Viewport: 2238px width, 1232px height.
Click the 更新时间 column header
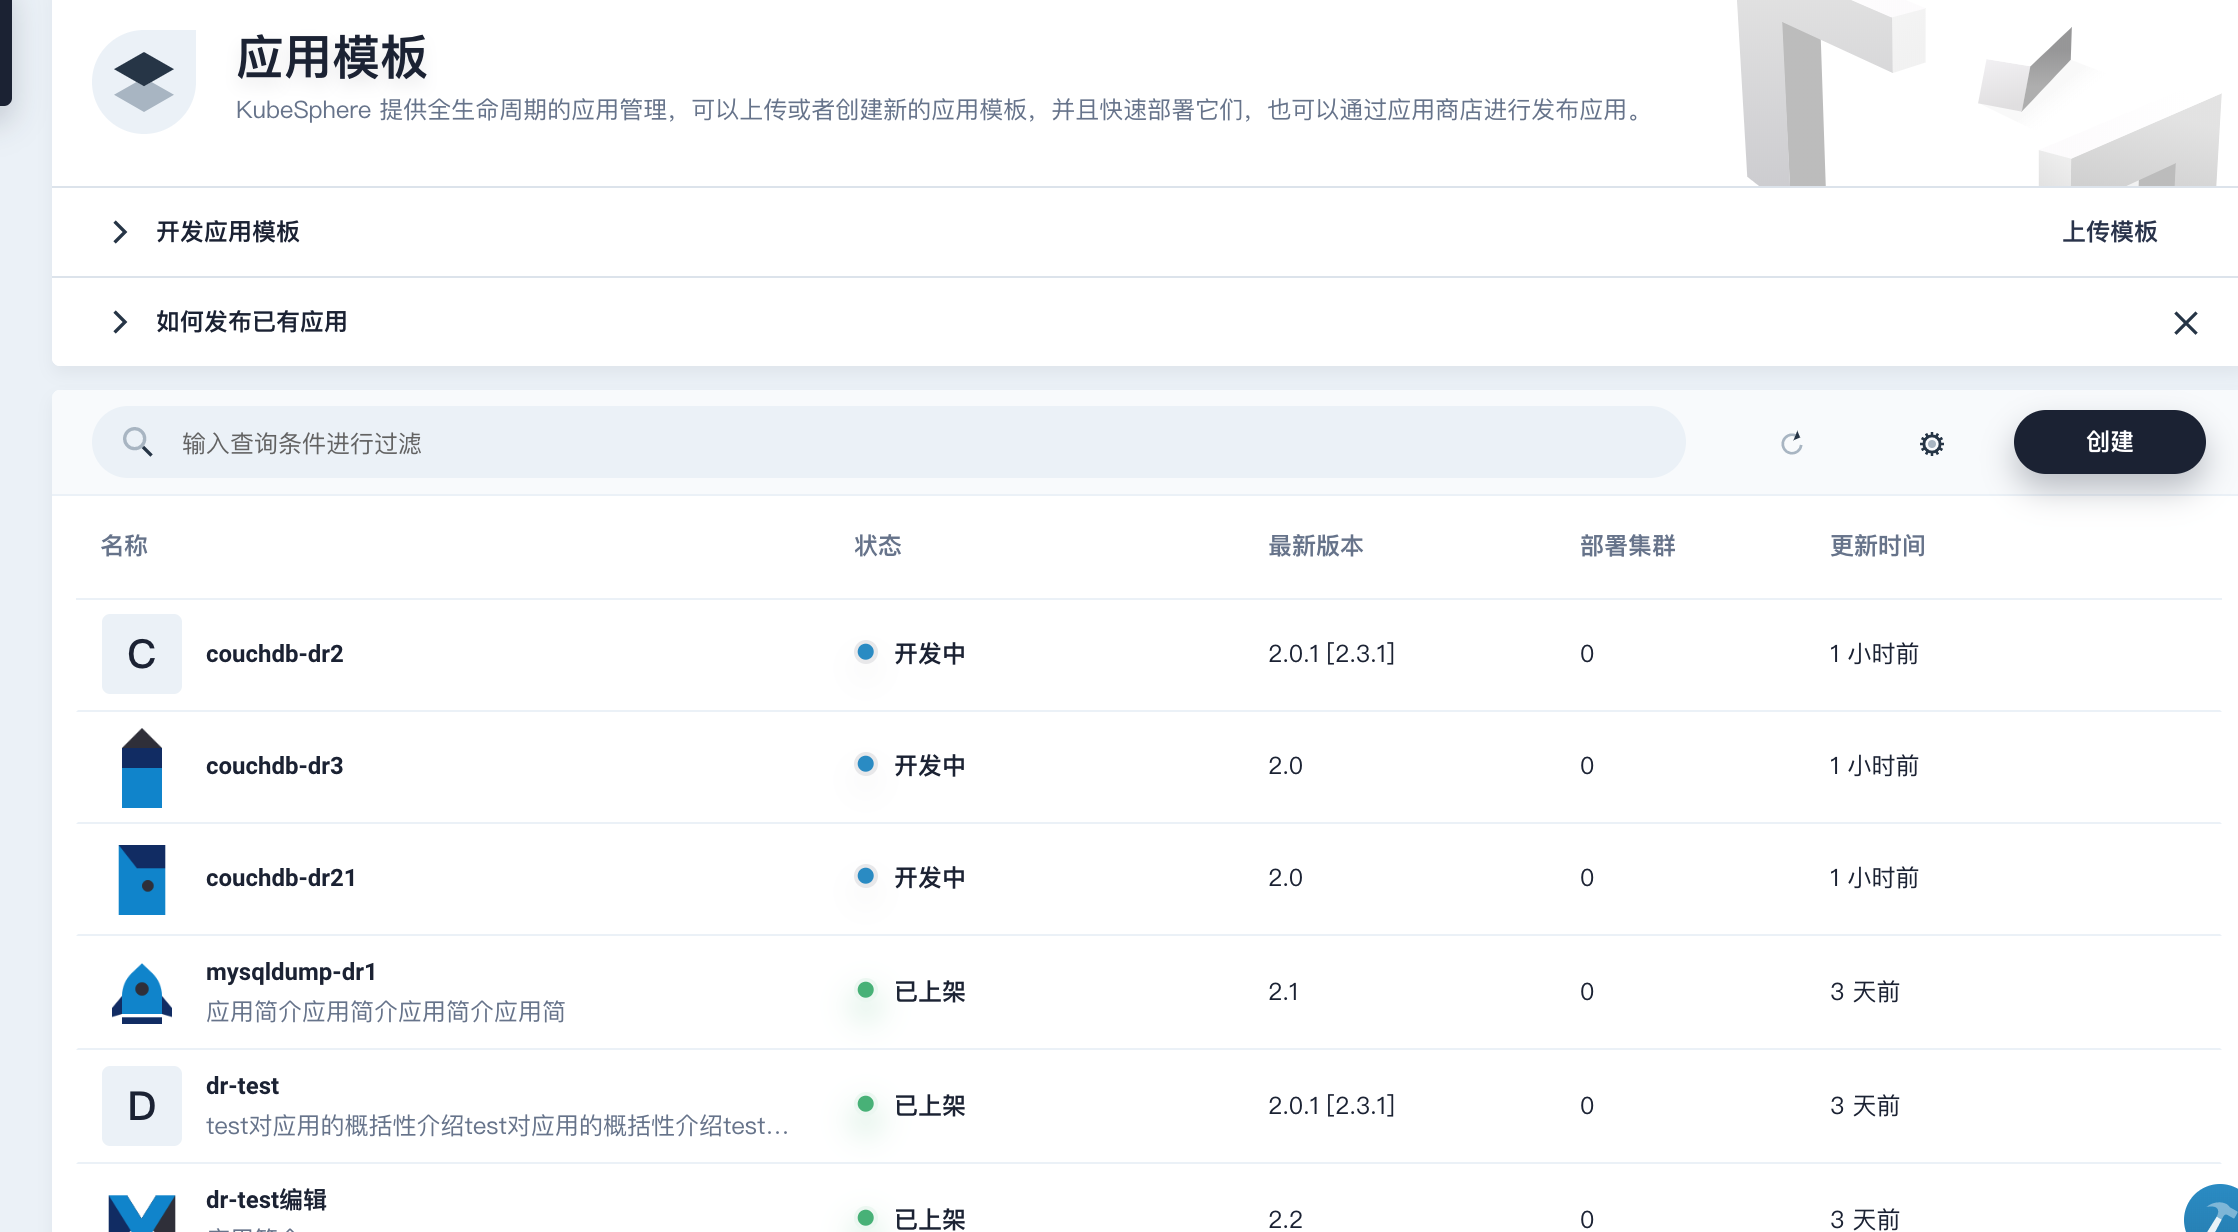tap(1878, 546)
